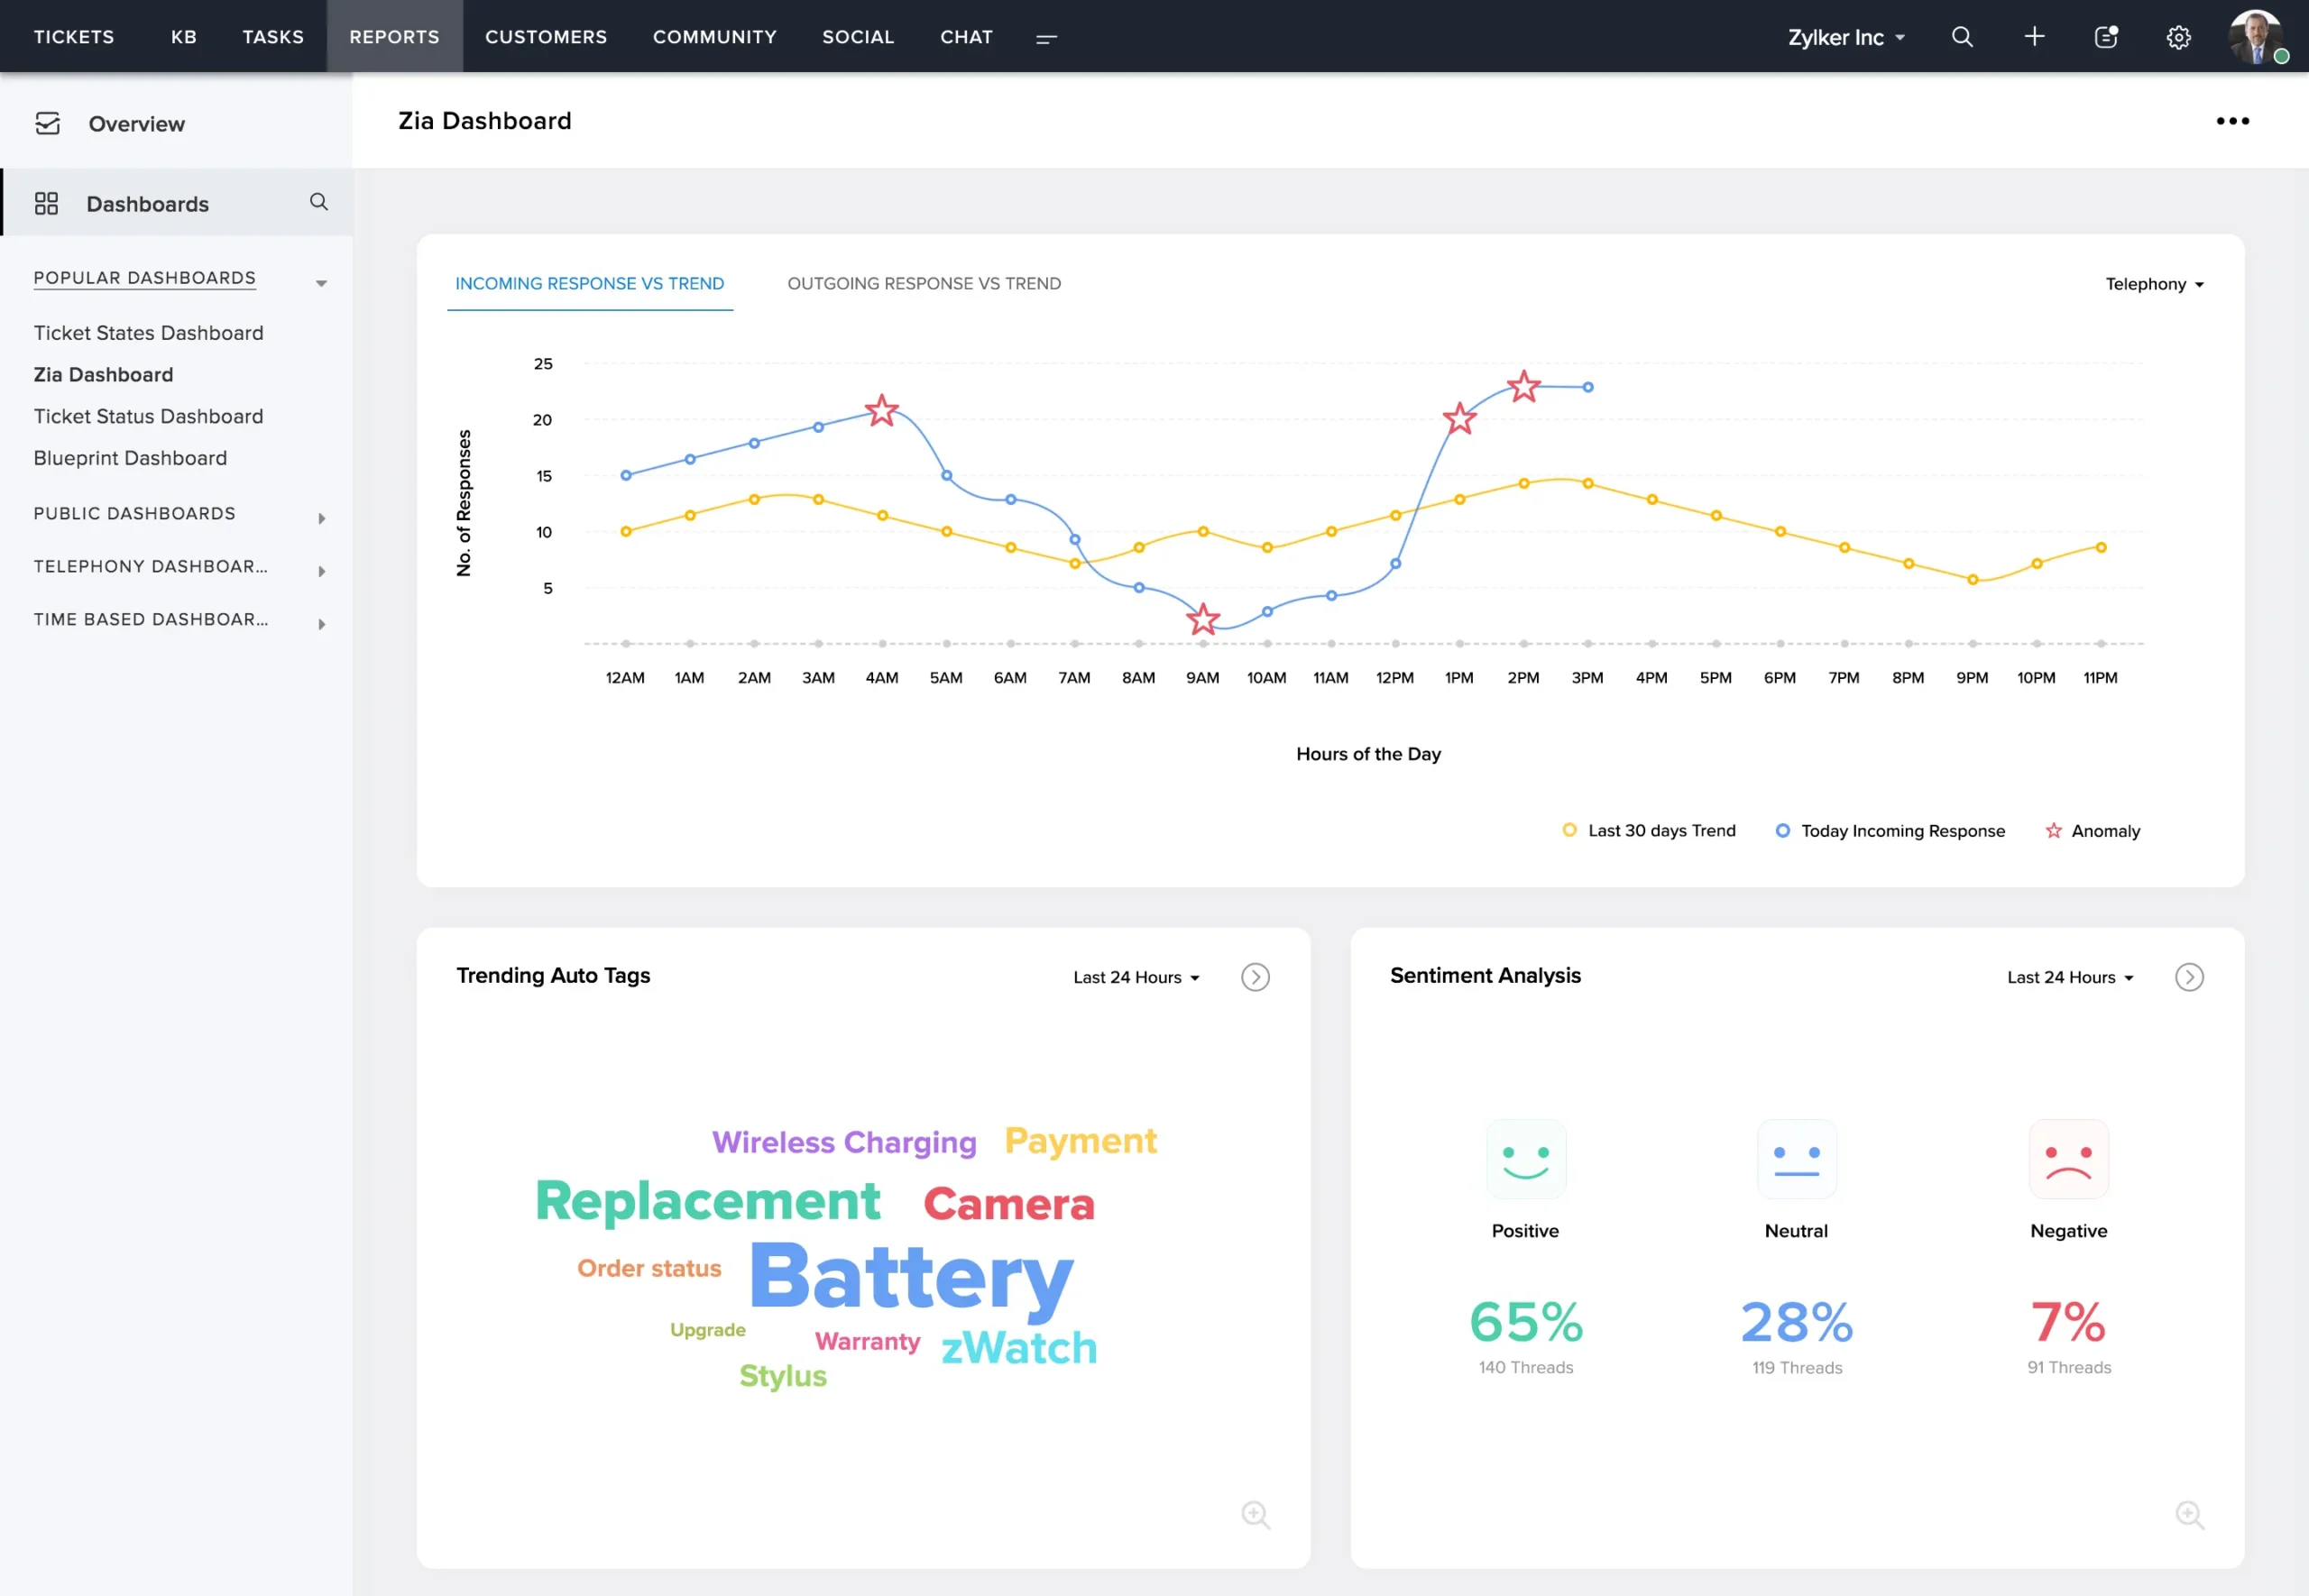Open Last 24 Hours dropdown in Sentiment Analysis
Screen dimensions: 2309x1596
click(2070, 977)
